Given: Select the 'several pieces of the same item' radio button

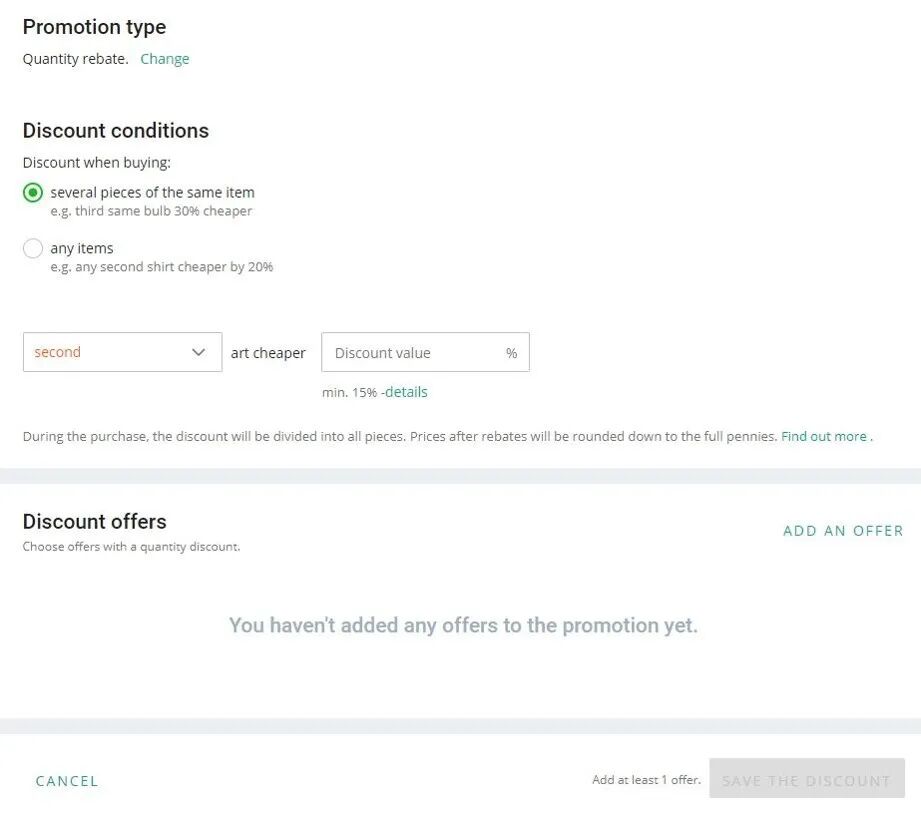Looking at the screenshot, I should pyautogui.click(x=33, y=193).
